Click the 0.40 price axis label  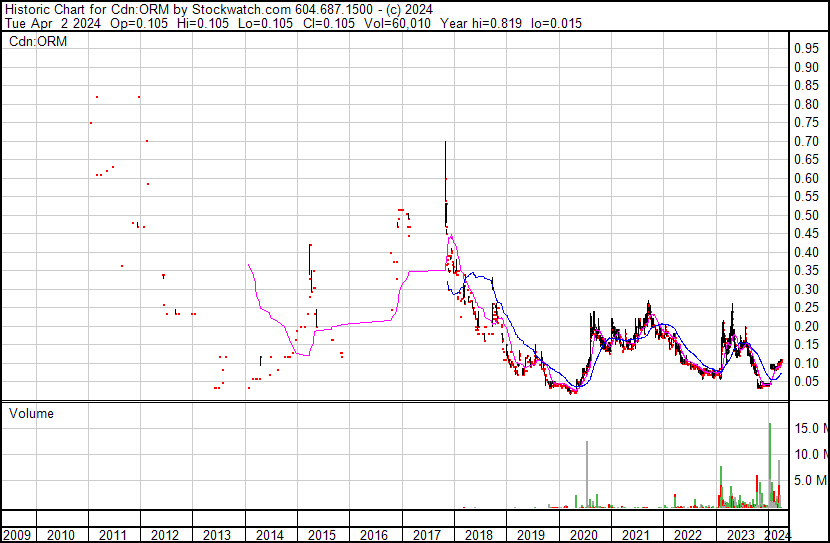807,252
